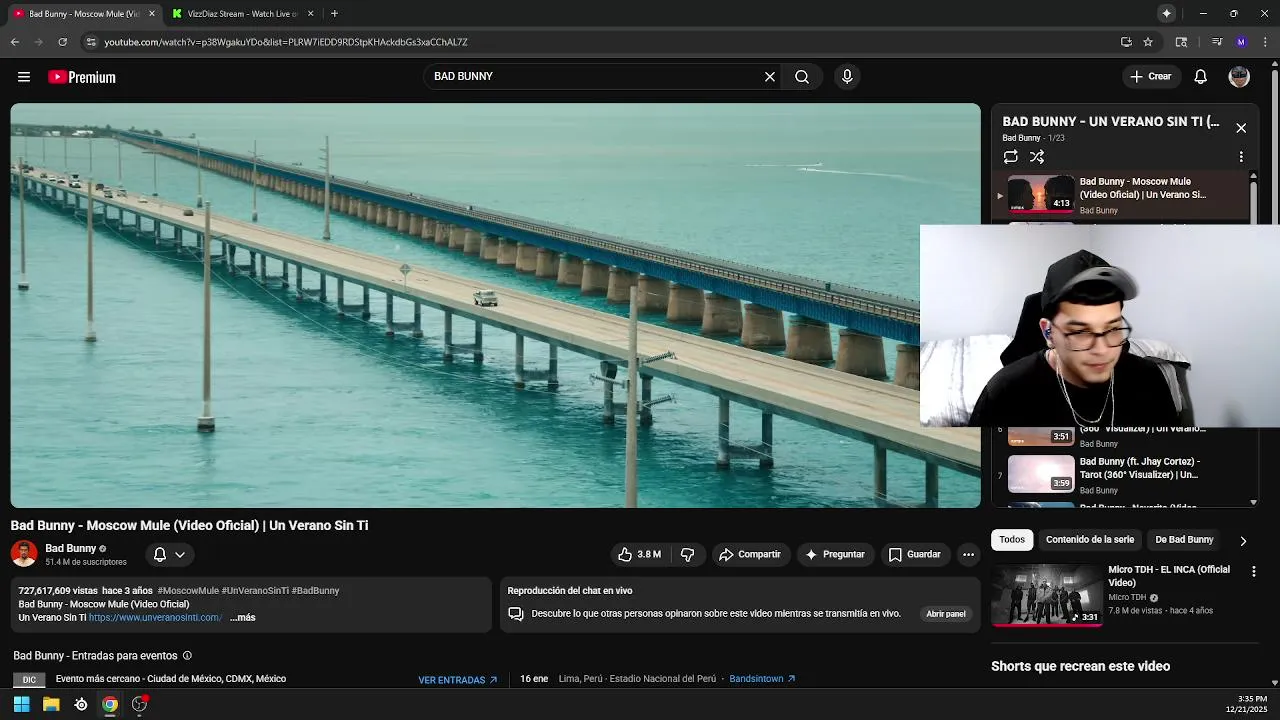Select the De Bad Bunny chip
Viewport: 1280px width, 720px height.
1184,540
